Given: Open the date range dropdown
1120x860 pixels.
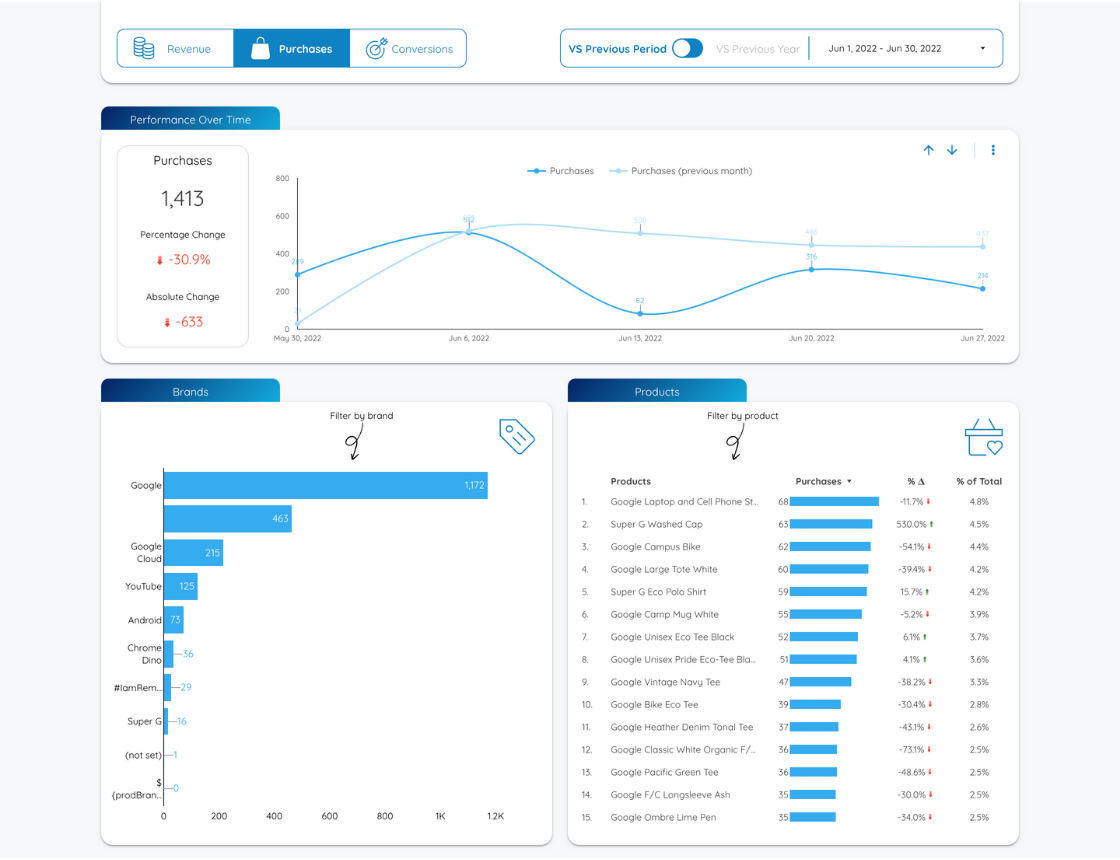Looking at the screenshot, I should pos(907,48).
